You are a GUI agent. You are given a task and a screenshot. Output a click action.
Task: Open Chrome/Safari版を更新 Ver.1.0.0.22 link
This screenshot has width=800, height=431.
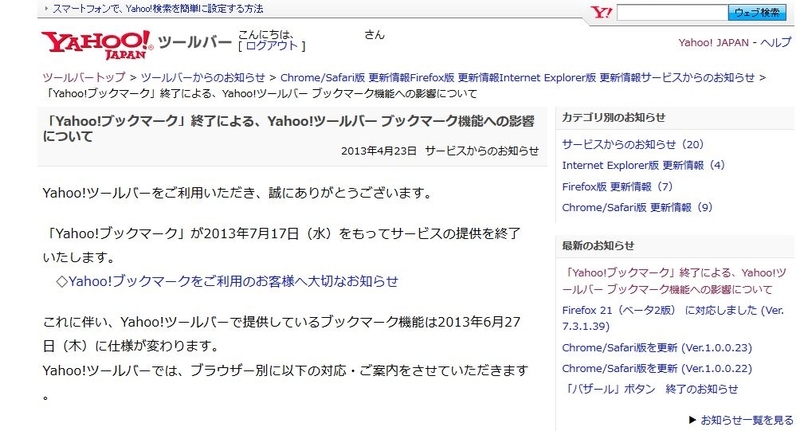point(657,368)
